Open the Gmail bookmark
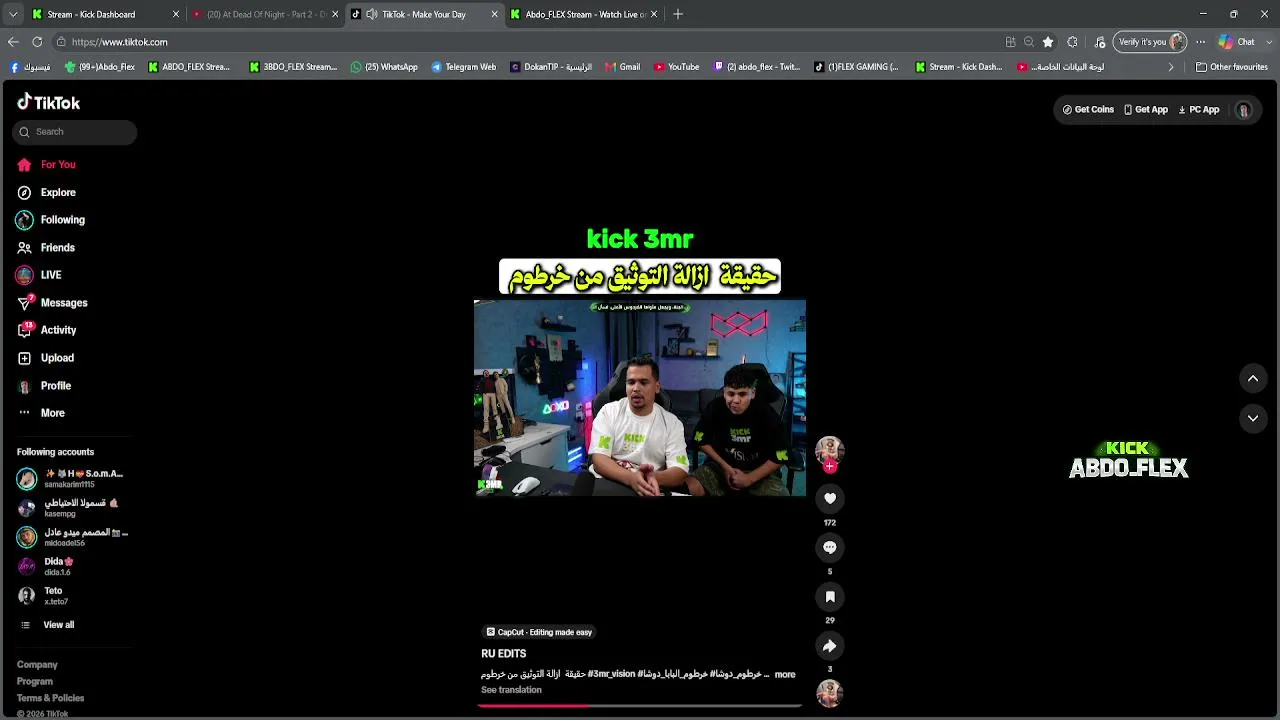The width and height of the screenshot is (1280, 720). pyautogui.click(x=622, y=67)
